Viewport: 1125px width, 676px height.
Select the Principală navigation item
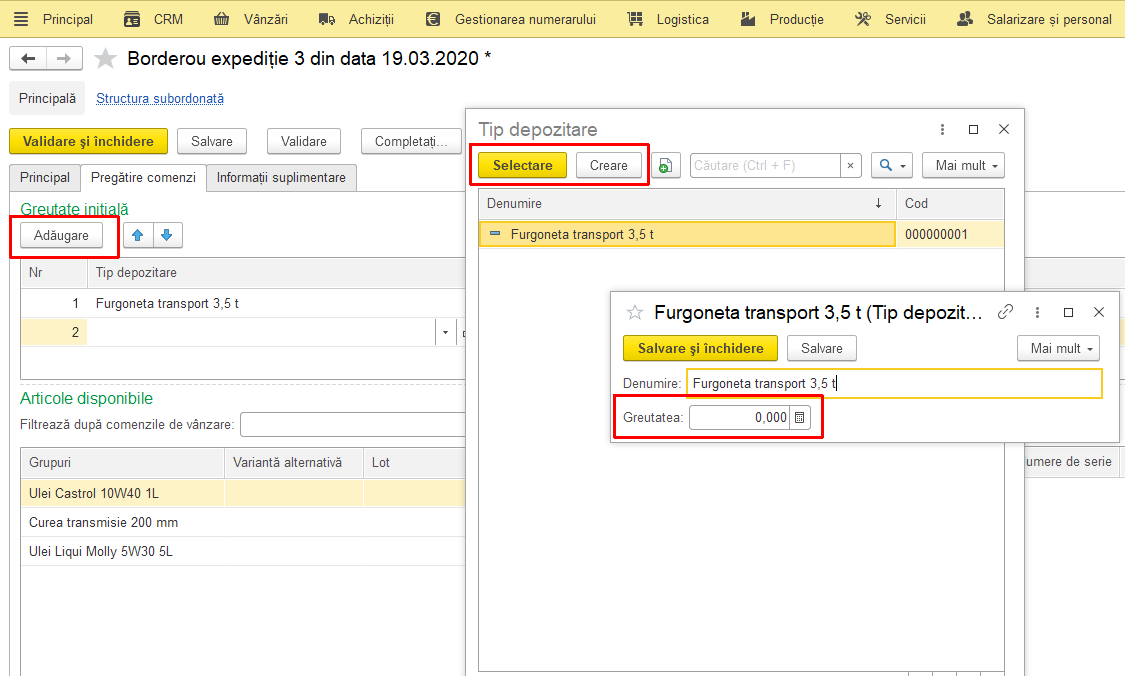click(x=47, y=98)
